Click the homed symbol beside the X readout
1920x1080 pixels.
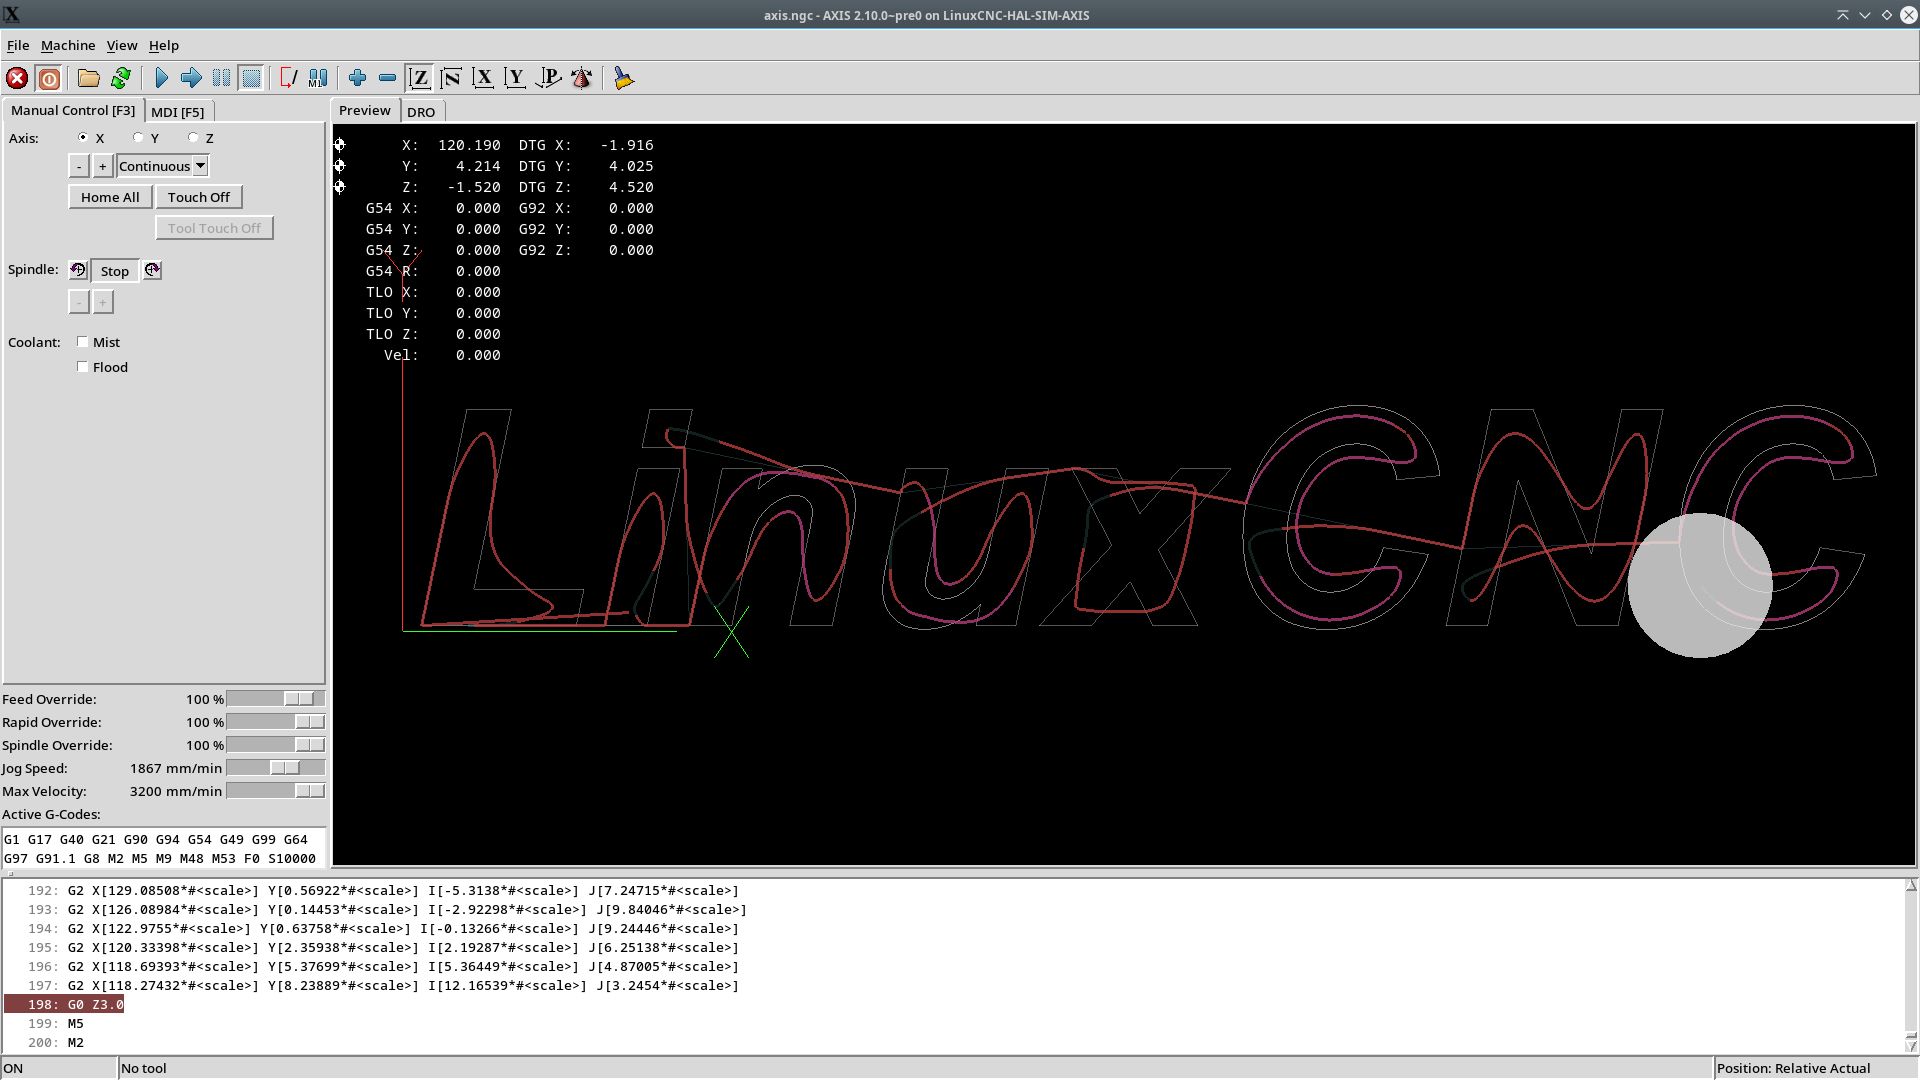(340, 145)
